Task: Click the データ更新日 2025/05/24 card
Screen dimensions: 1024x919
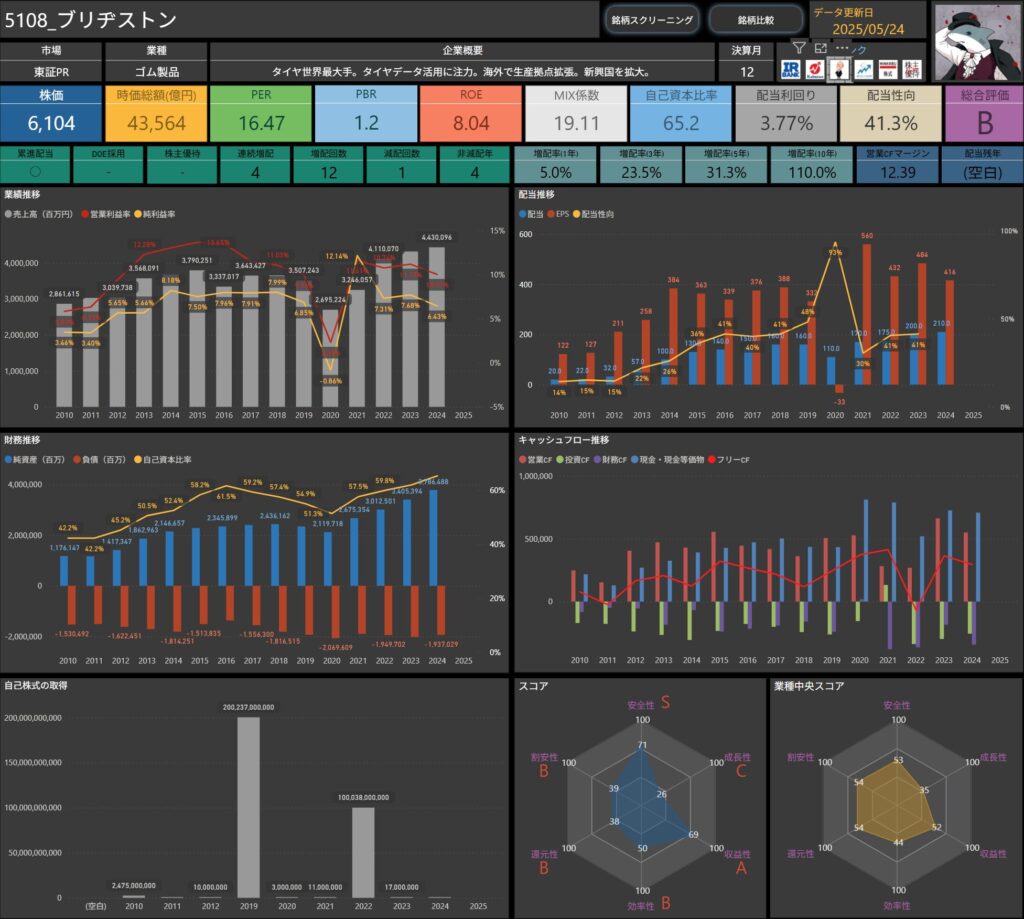Action: click(x=868, y=21)
